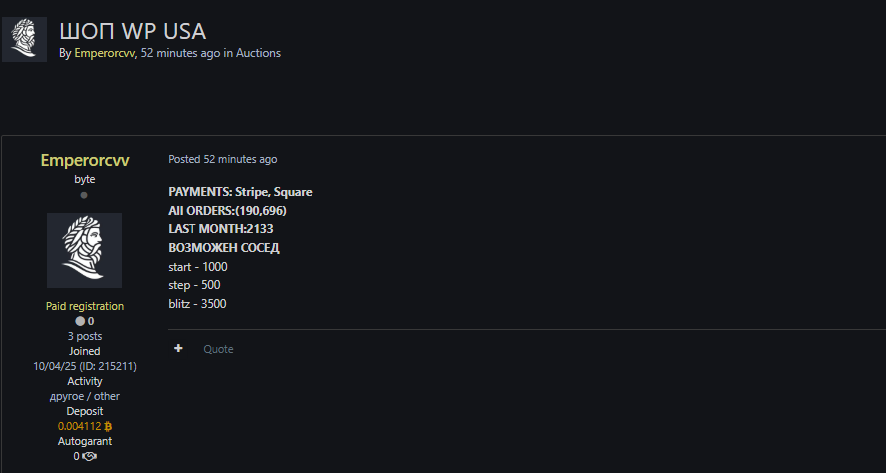The height and width of the screenshot is (473, 886).
Task: Click the "PAYMENTS: Stripe, Square" line
Action: (240, 192)
